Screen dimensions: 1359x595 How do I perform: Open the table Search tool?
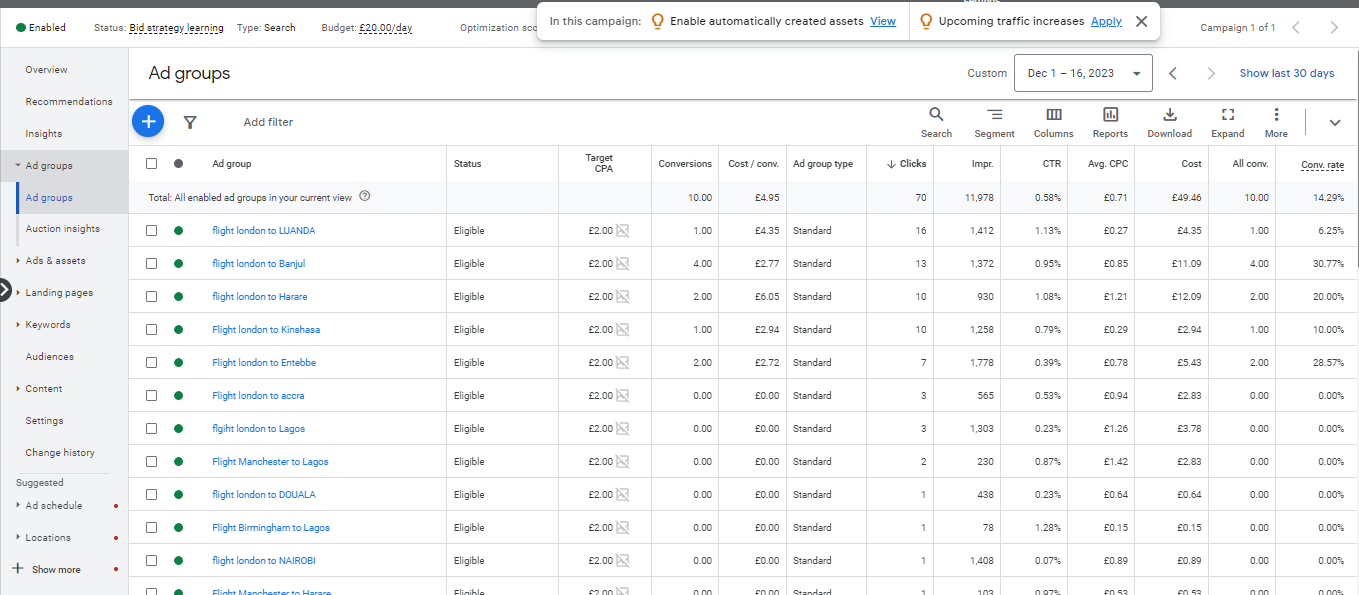[936, 122]
